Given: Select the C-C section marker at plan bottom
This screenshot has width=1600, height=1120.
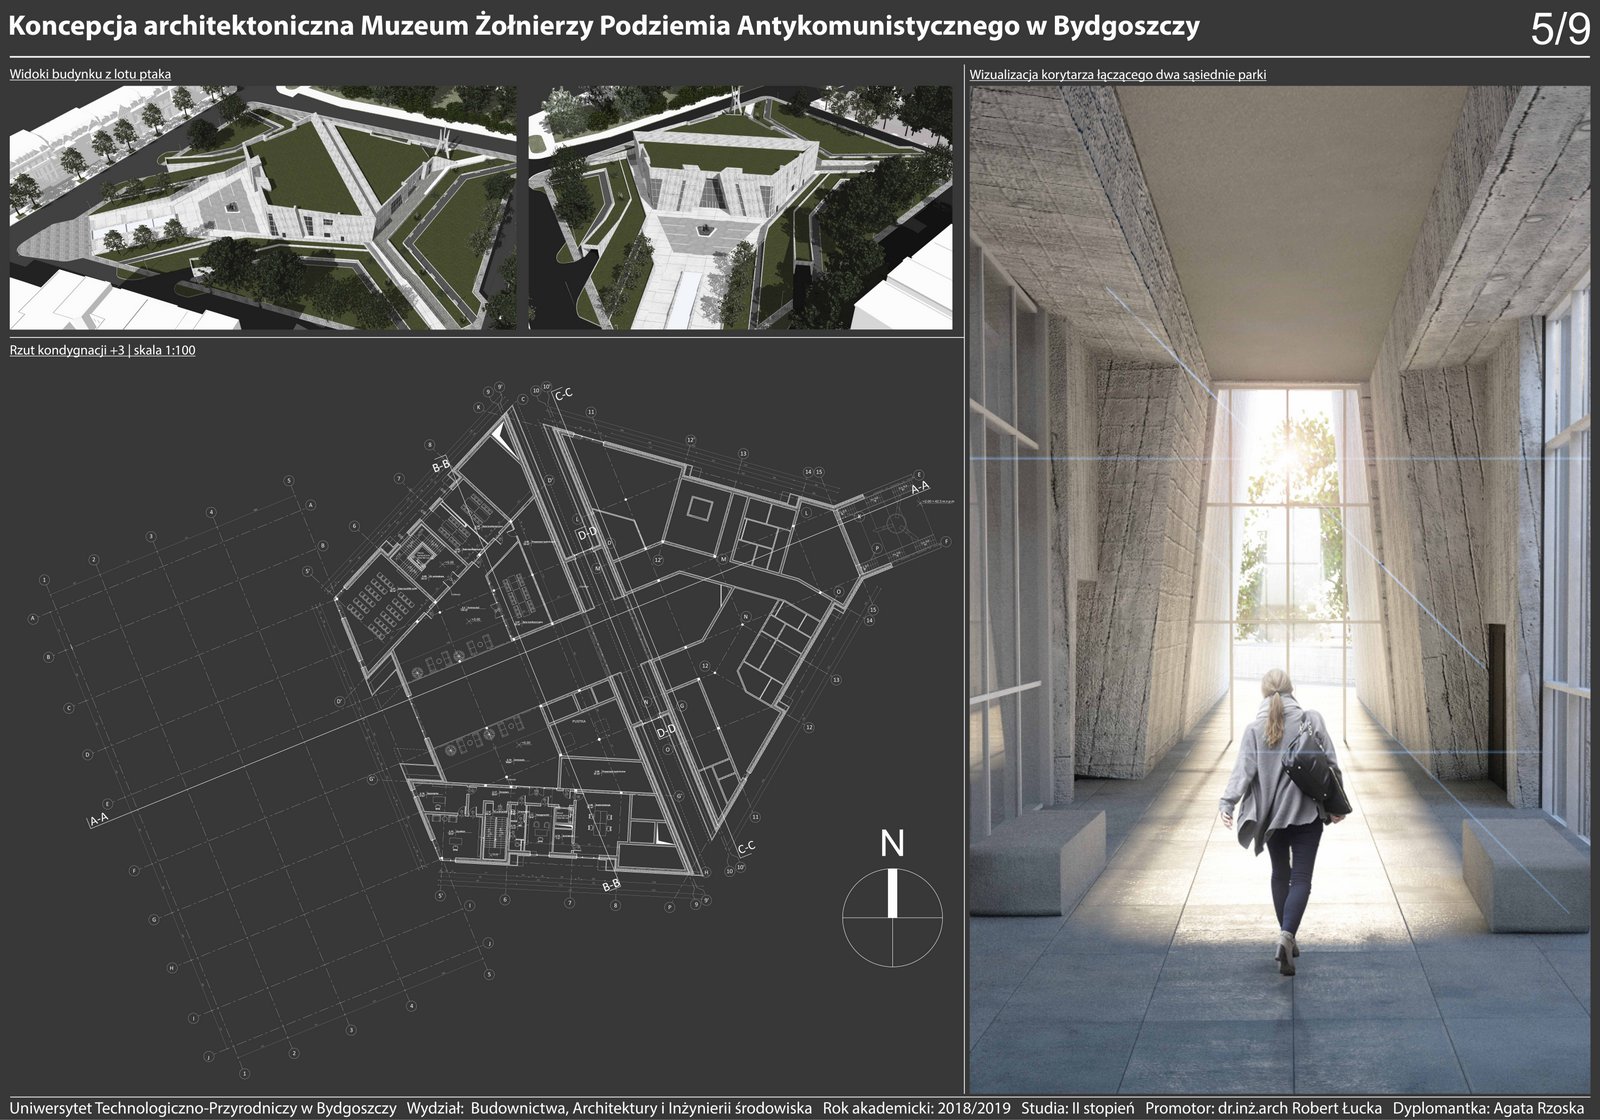Looking at the screenshot, I should (x=746, y=848).
